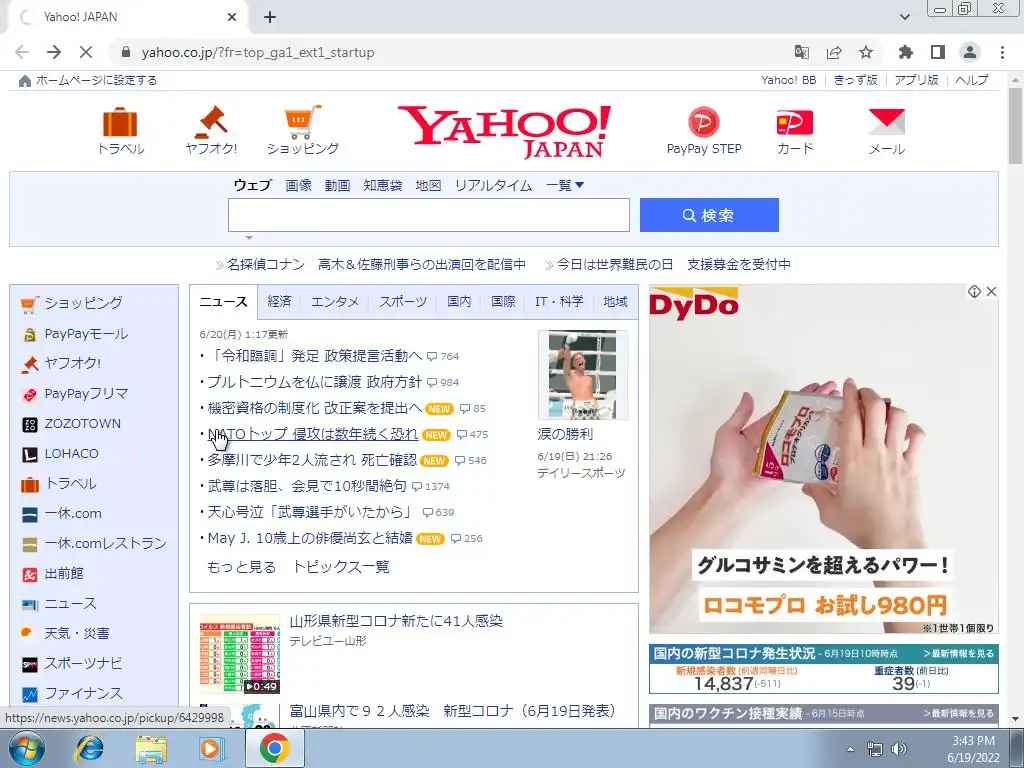Open a new browser tab with plus
The width and height of the screenshot is (1024, 768).
tap(270, 17)
